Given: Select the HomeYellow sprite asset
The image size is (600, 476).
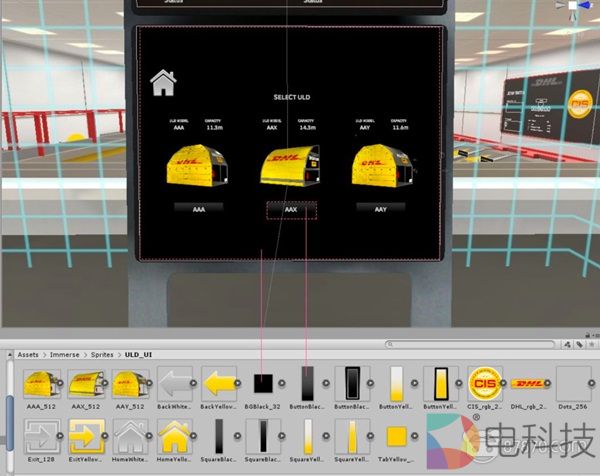Looking at the screenshot, I should [x=173, y=436].
